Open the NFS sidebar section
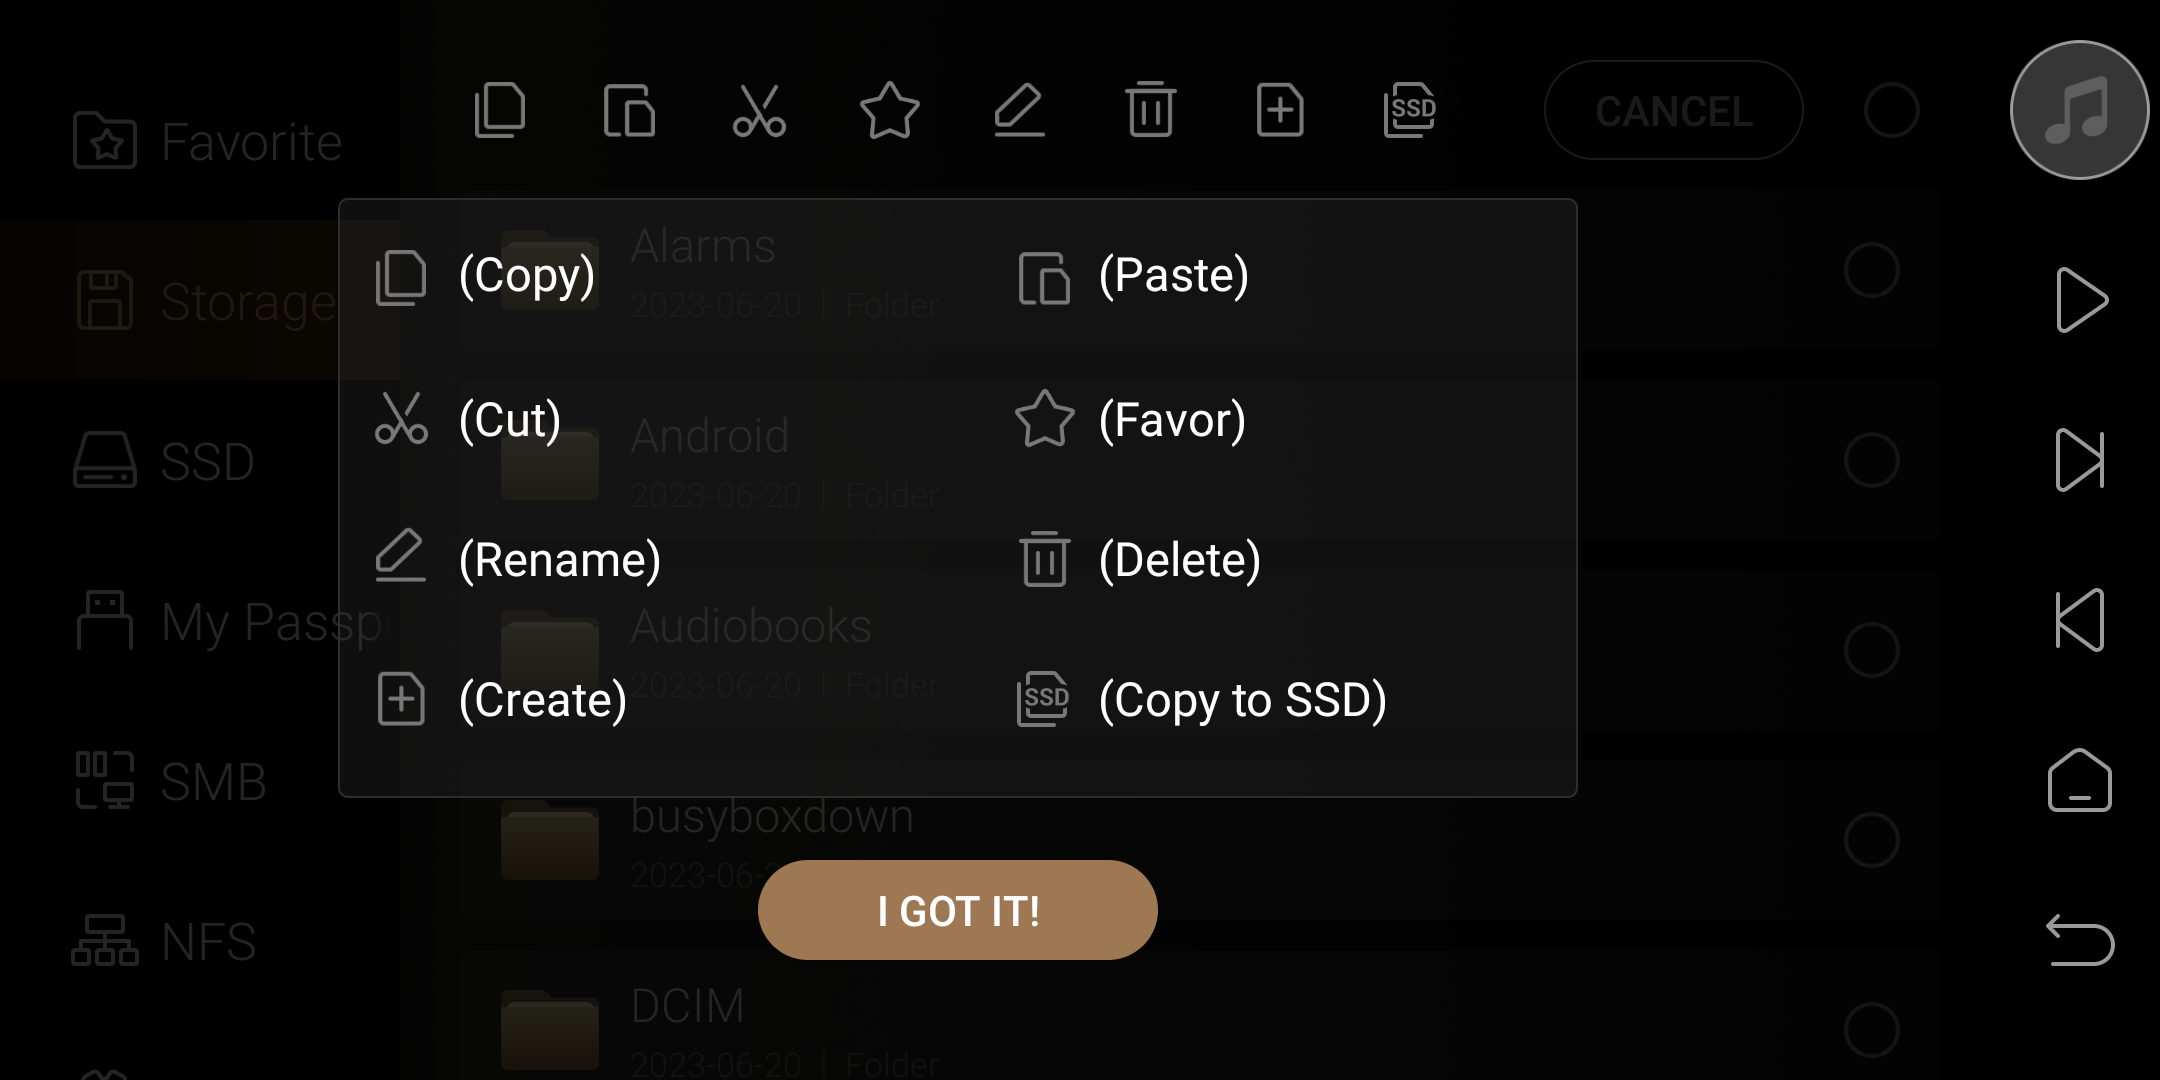This screenshot has width=2160, height=1080. pyautogui.click(x=165, y=941)
